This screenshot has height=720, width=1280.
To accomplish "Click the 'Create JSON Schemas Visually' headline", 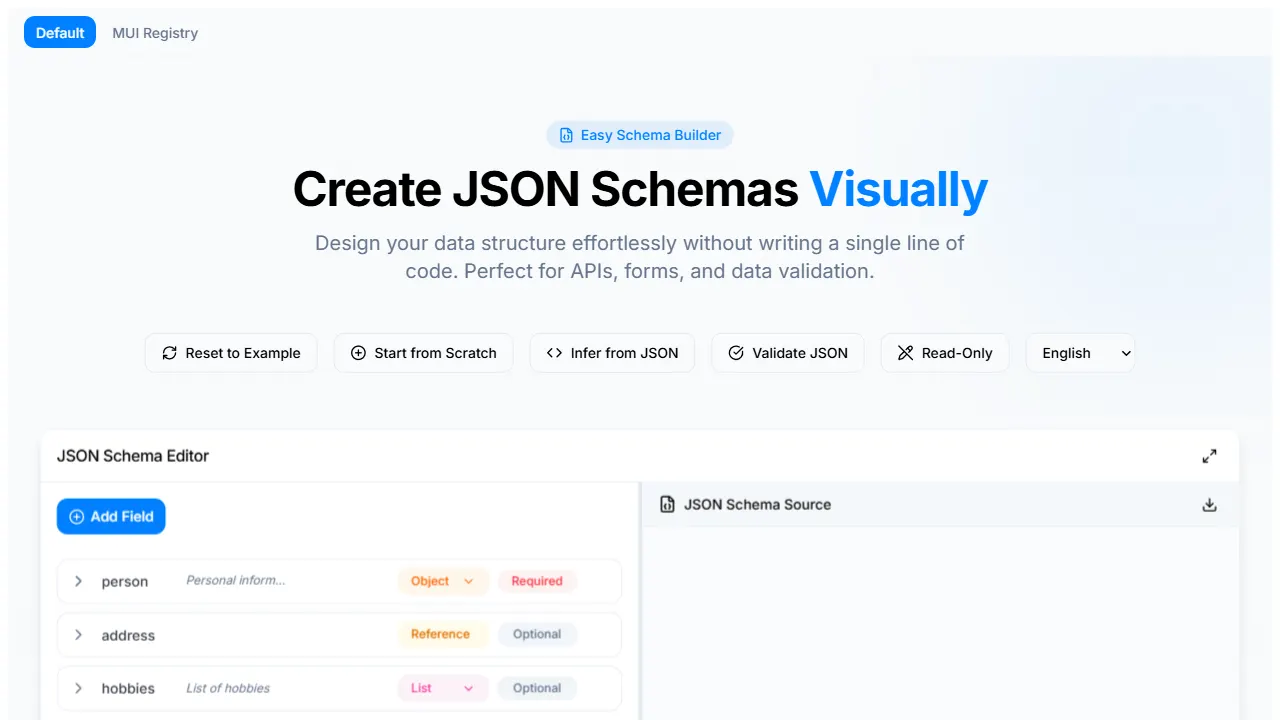I will coord(640,189).
